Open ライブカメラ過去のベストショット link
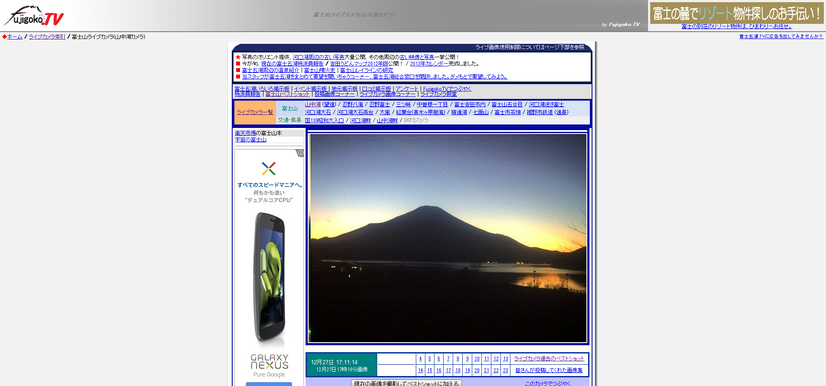 pos(549,359)
